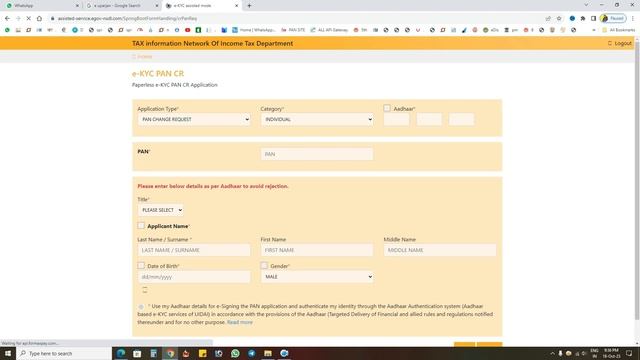The image size is (640, 360).
Task: Show hidden system tray icons
Action: [552, 353]
